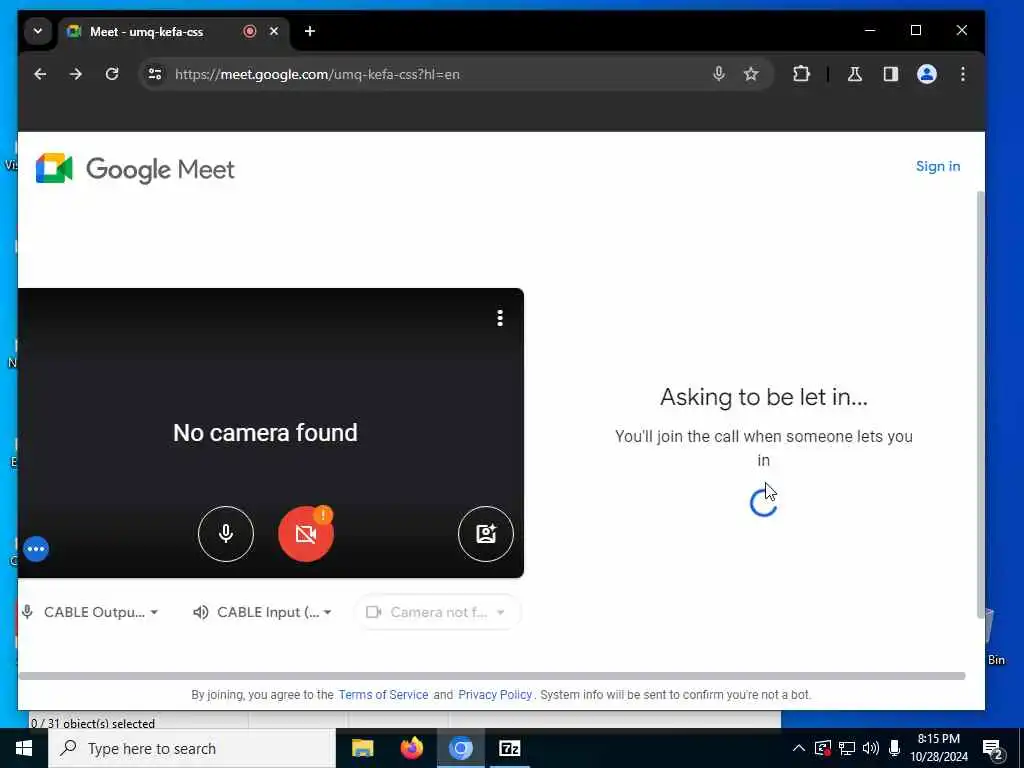Click the microphone permission icon in address bar
The height and width of the screenshot is (768, 1024).
(x=718, y=74)
